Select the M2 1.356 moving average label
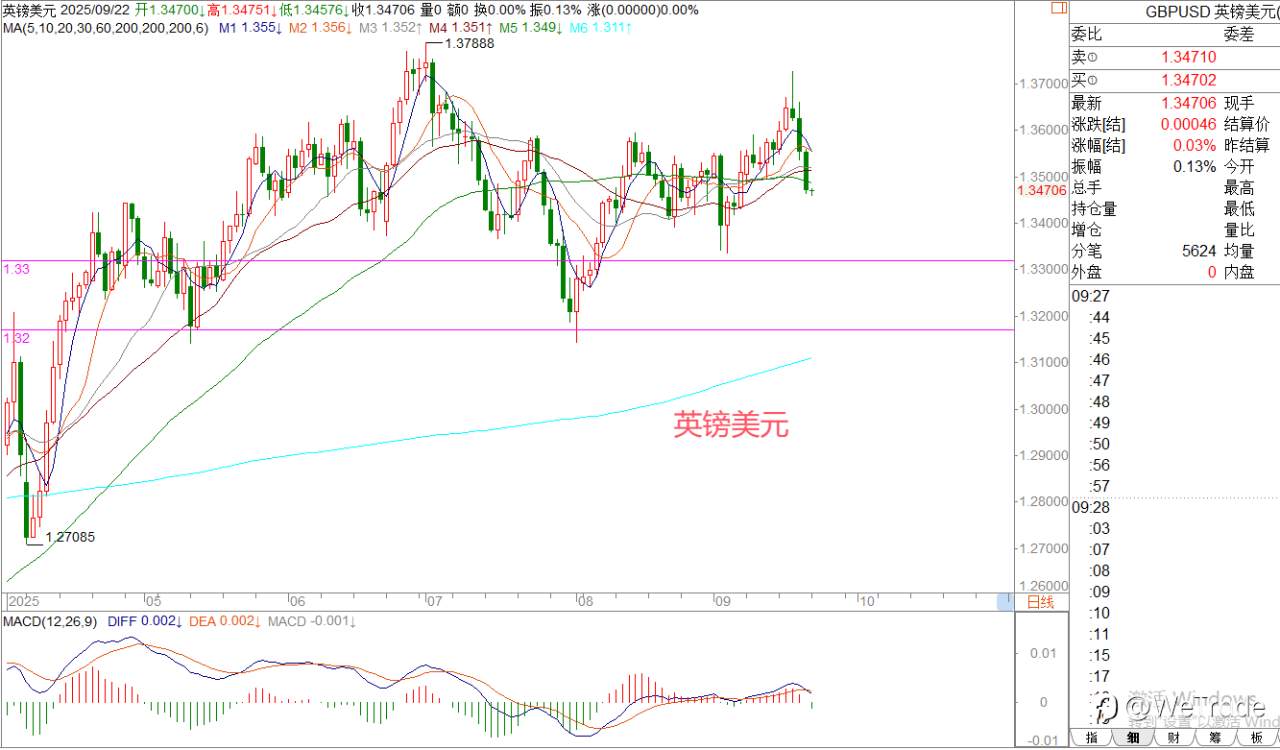 tap(320, 27)
